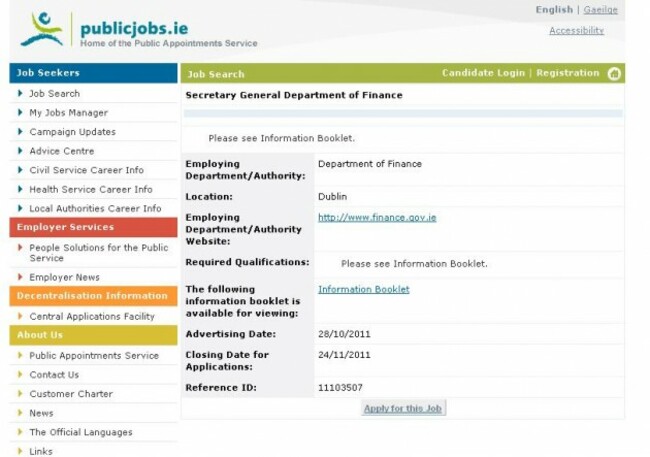Click the home icon in Job Search bar

[x=614, y=73]
